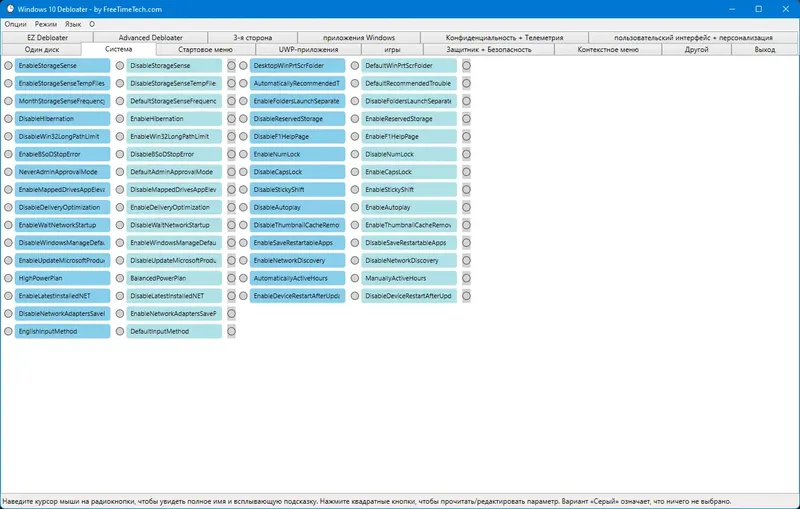Pick the HighPowerPlan radio button
Image resolution: width=800 pixels, height=509 pixels.
click(x=8, y=278)
